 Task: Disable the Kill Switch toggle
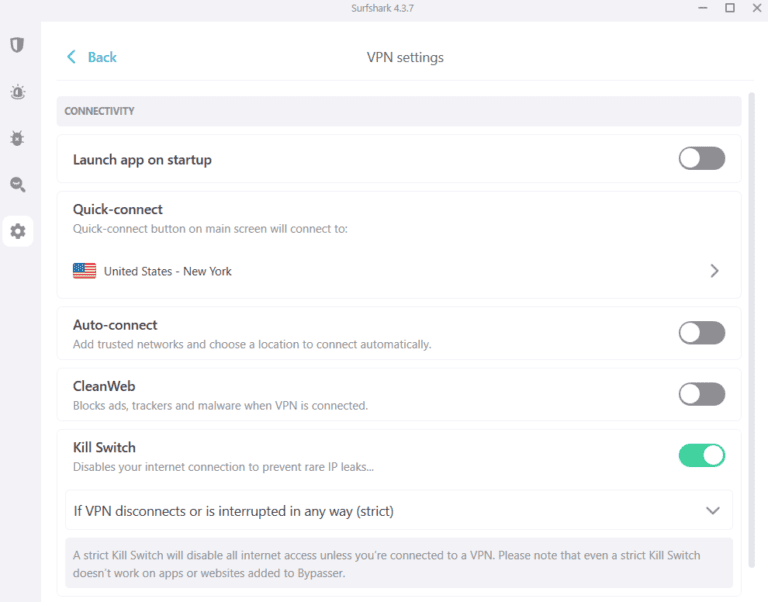pos(701,455)
